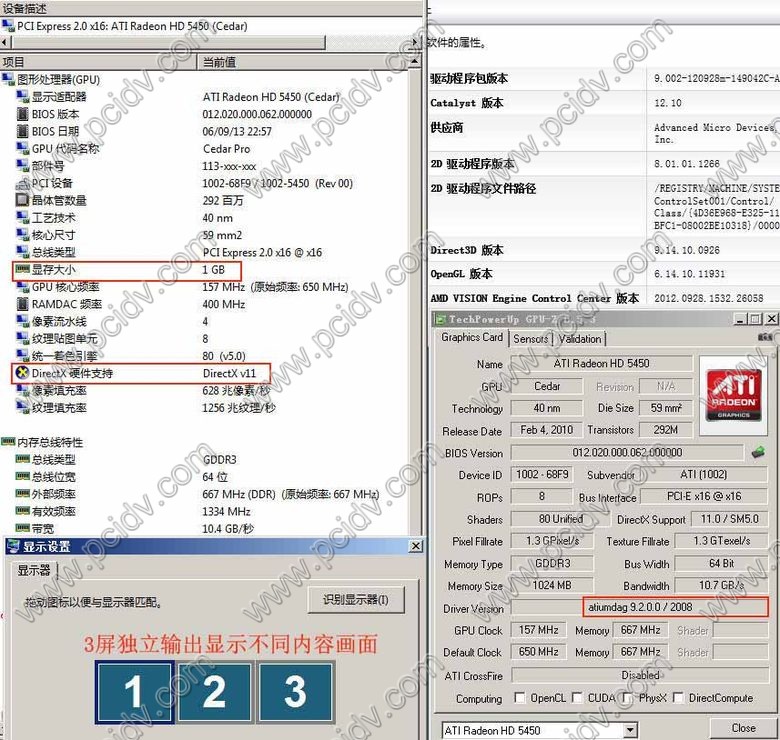The image size is (780, 740).
Task: Close the 显示设置 dialog with X
Action: coord(415,546)
